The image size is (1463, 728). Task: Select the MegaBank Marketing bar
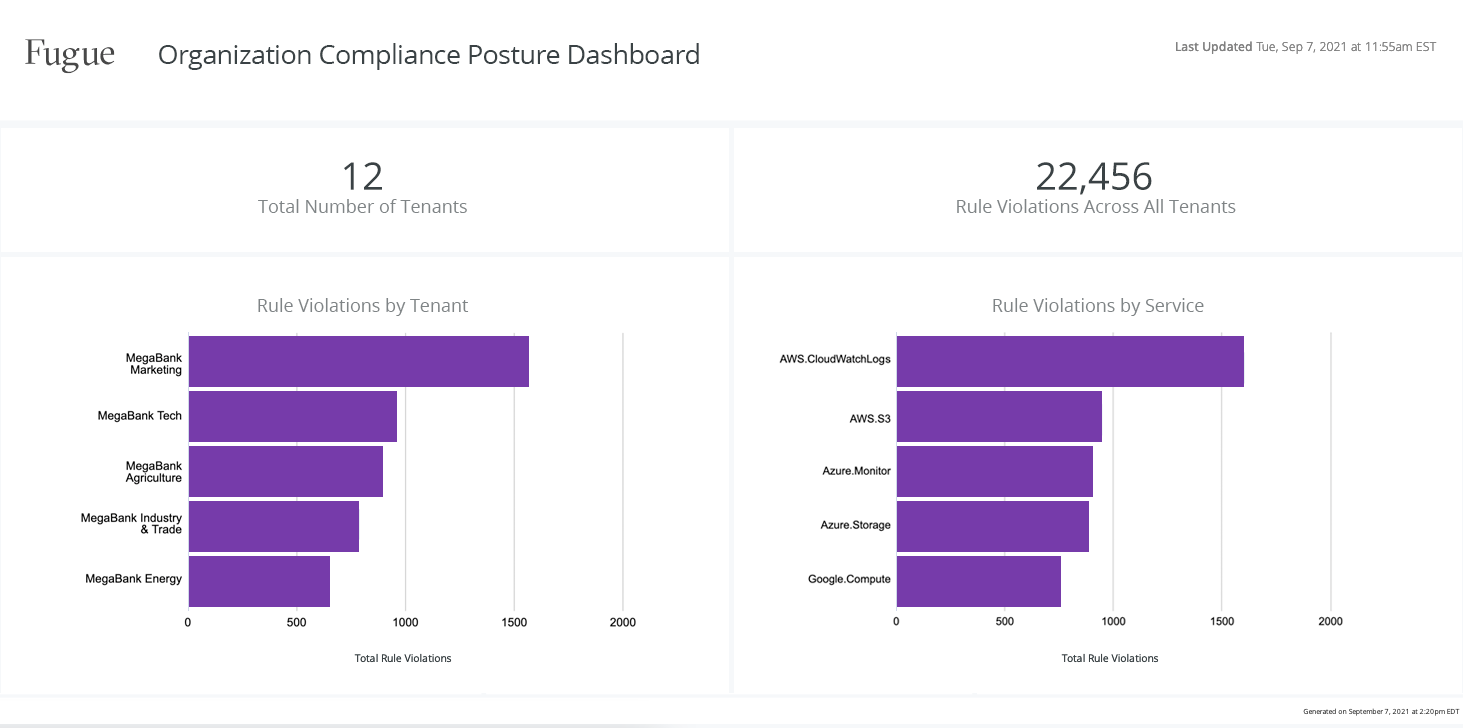pyautogui.click(x=358, y=361)
